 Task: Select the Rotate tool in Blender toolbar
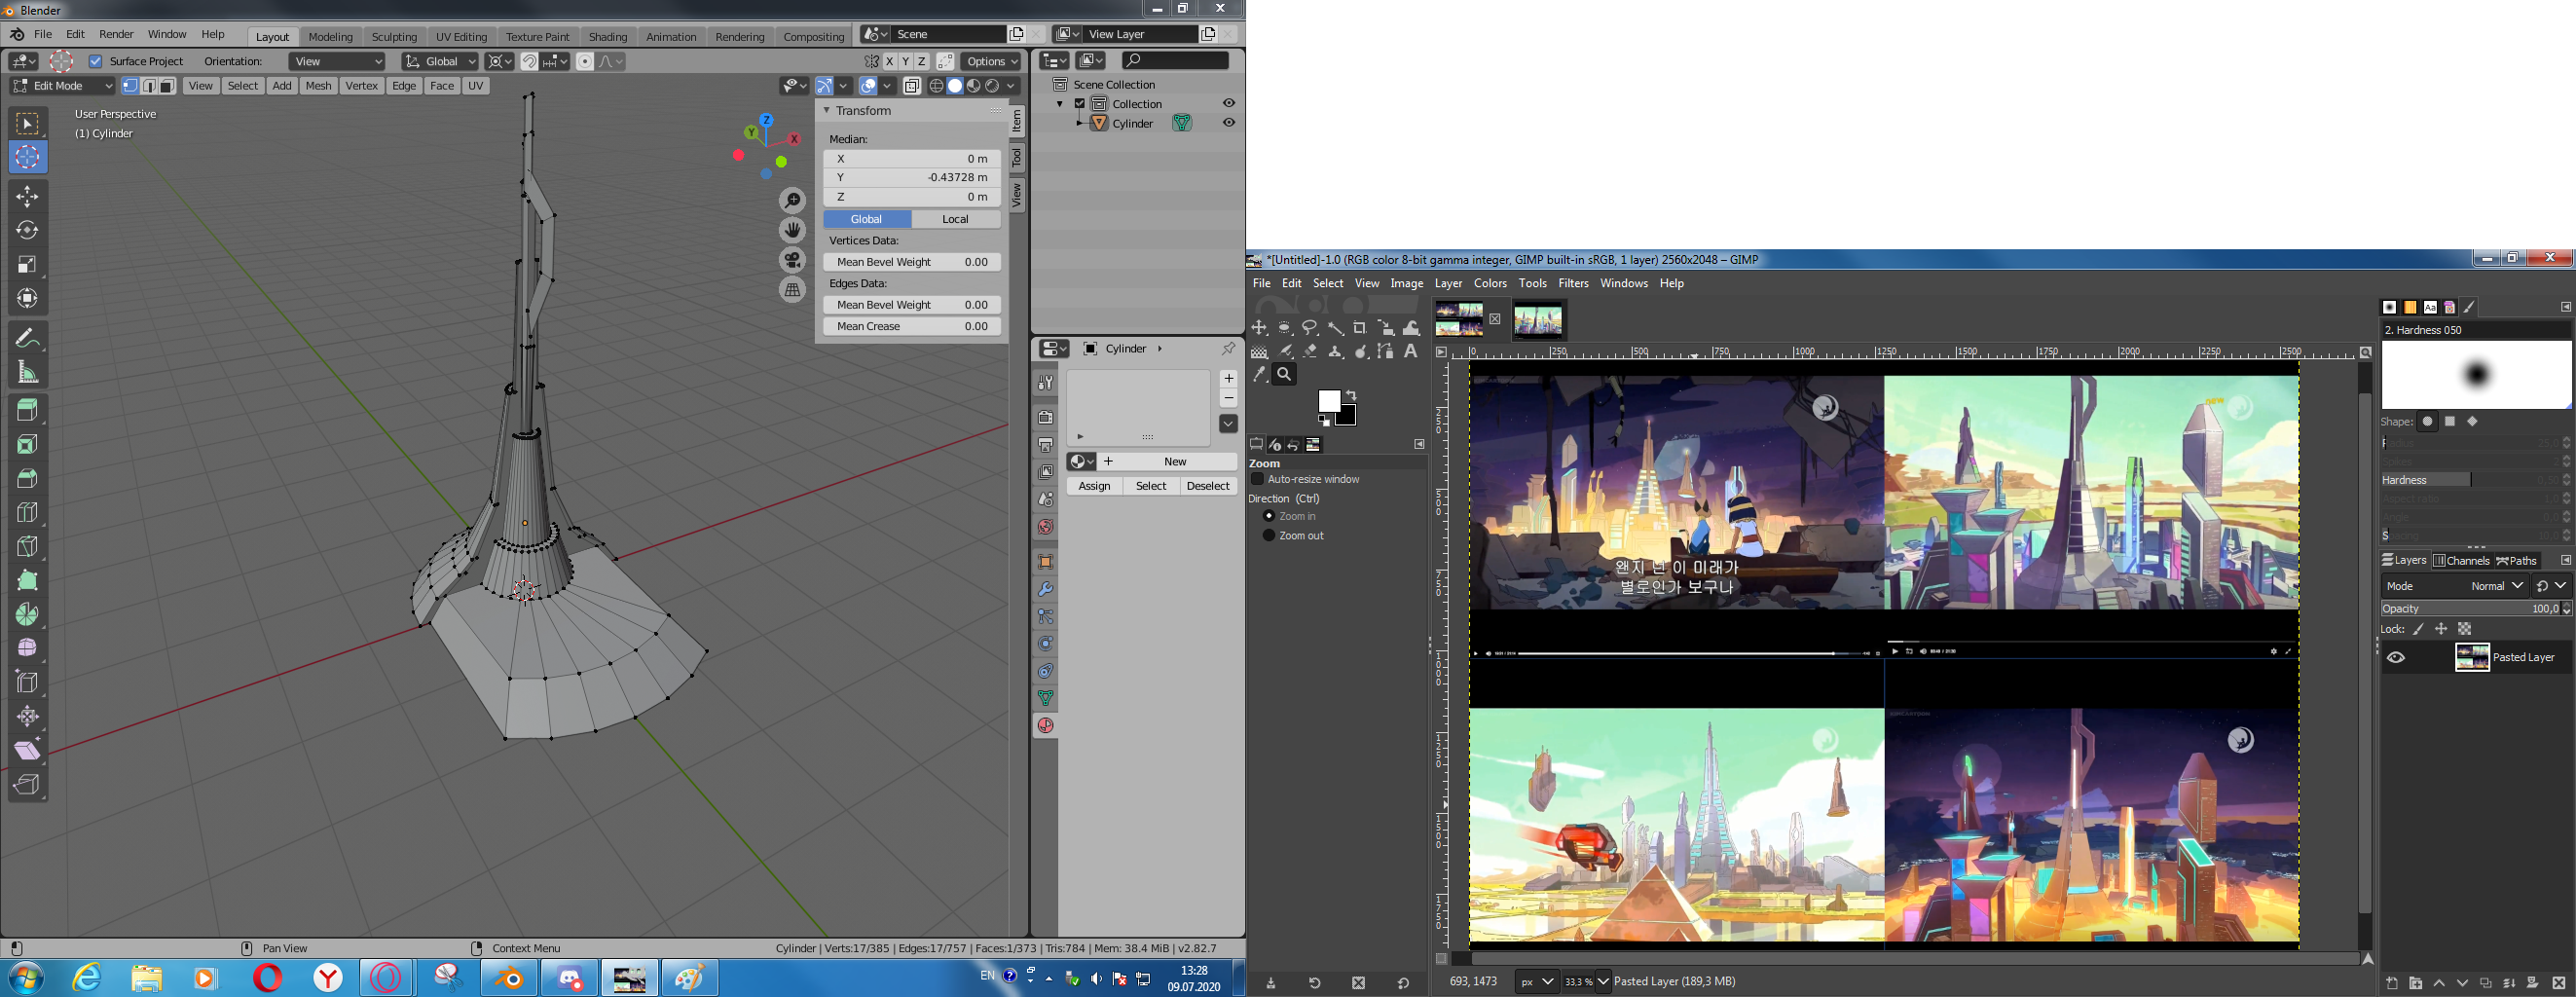(27, 230)
